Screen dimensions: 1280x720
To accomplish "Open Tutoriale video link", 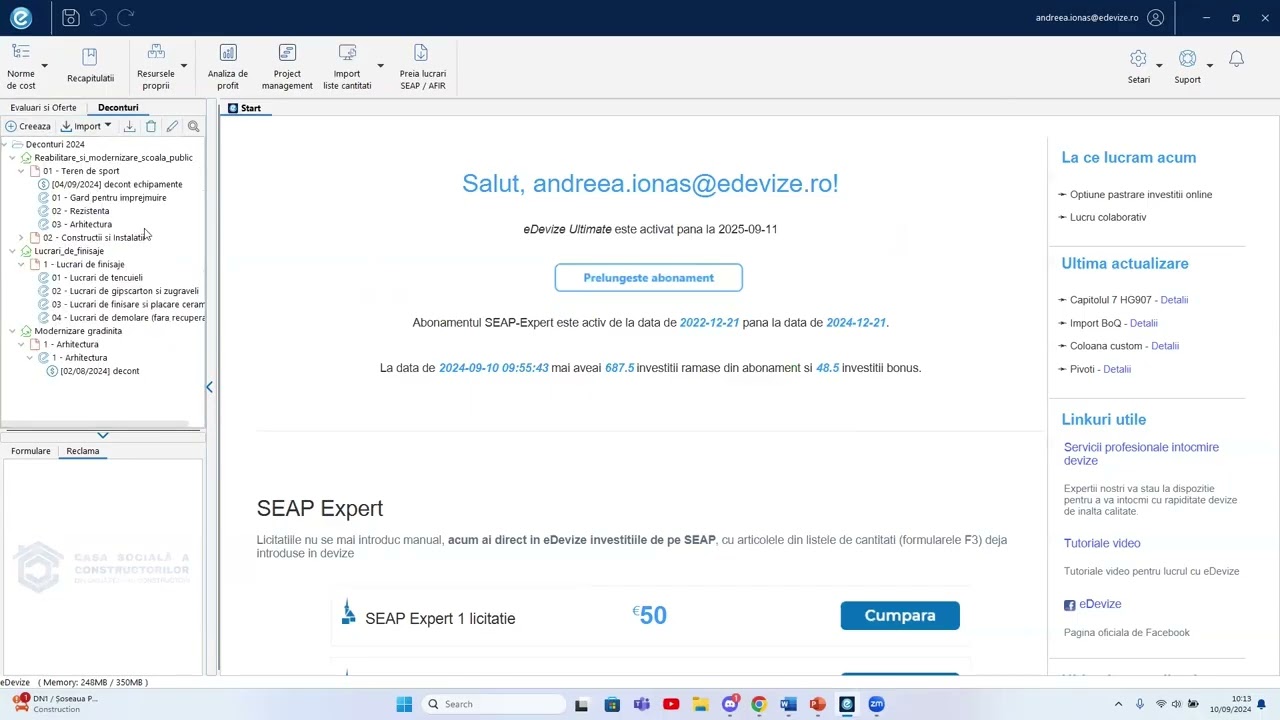I will point(1102,543).
